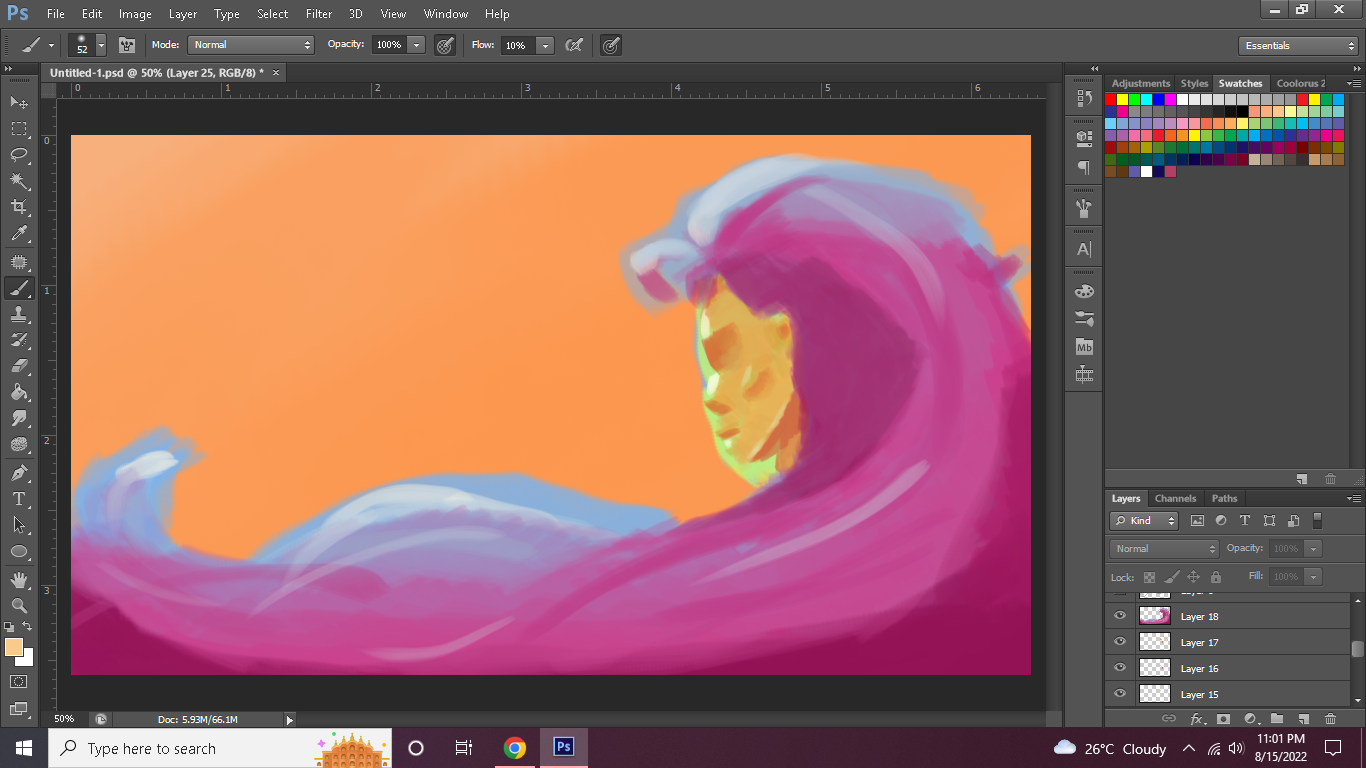Open the Flow slider dropdown
The height and width of the screenshot is (768, 1366).
click(x=545, y=45)
